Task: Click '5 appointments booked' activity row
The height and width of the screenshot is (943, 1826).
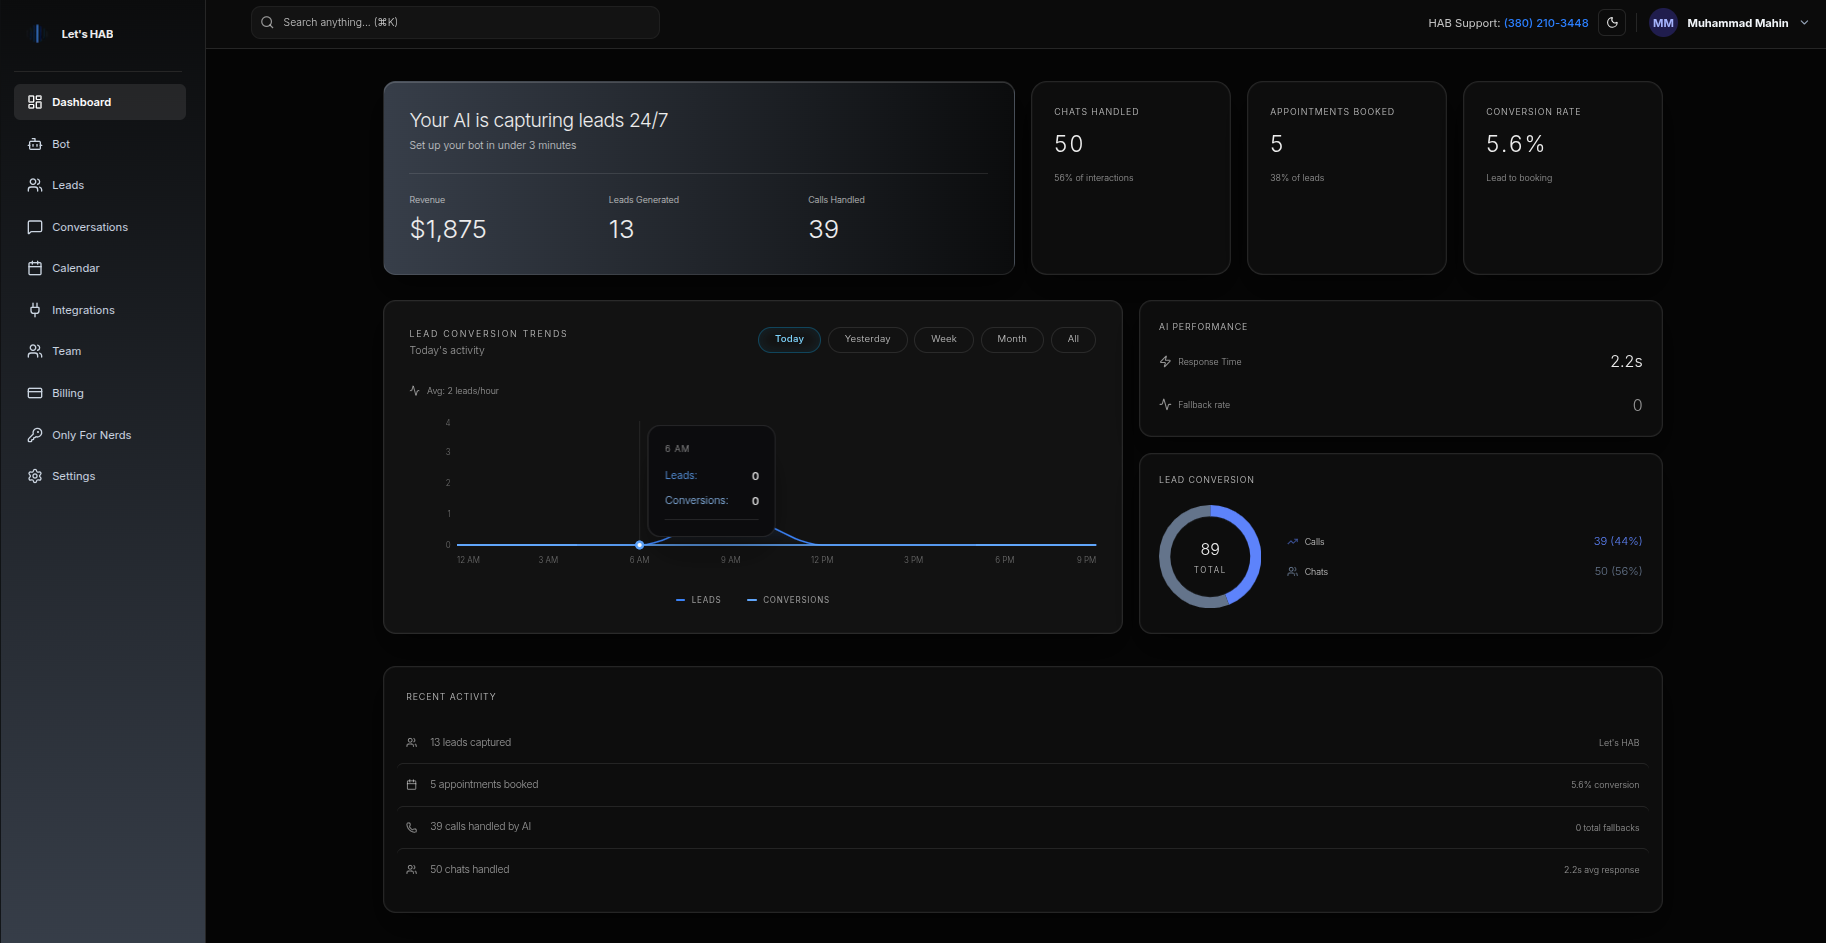Action: point(1022,785)
